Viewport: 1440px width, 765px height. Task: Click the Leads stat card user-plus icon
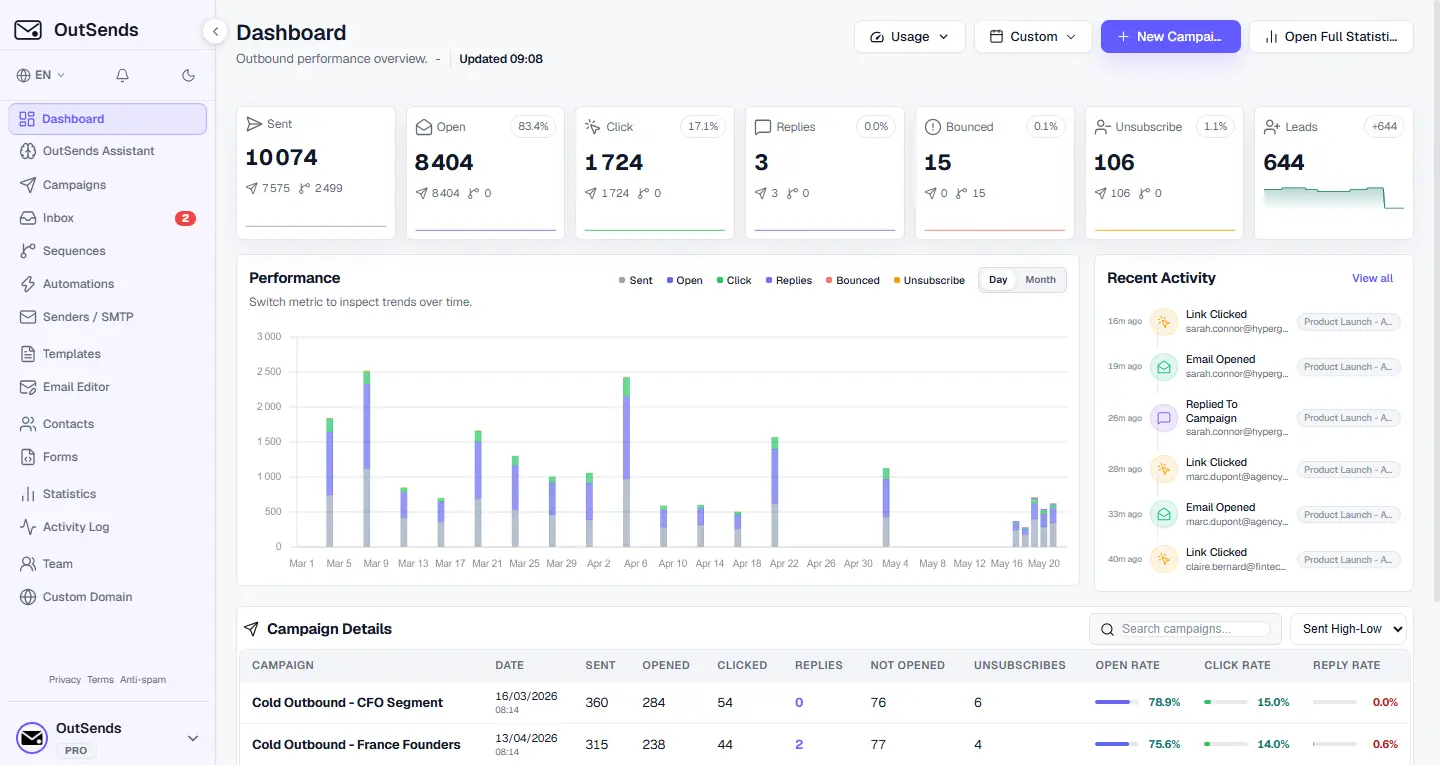click(1272, 127)
